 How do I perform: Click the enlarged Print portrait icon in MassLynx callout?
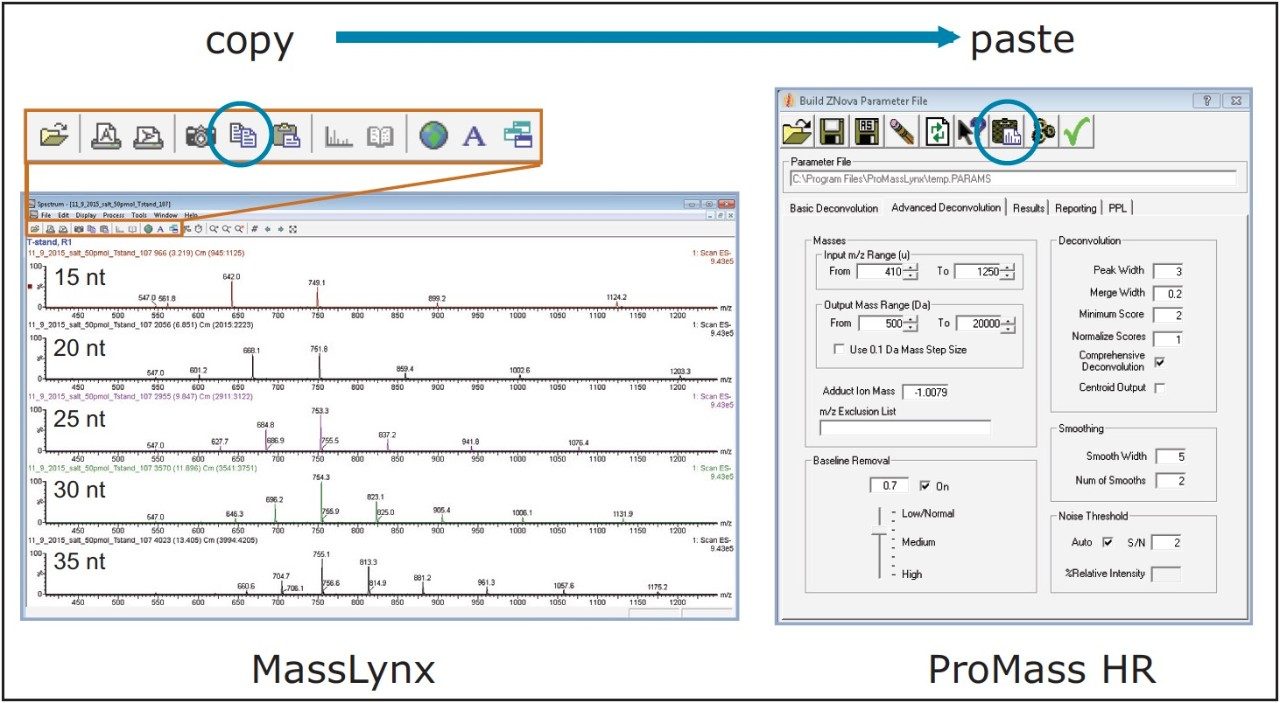click(x=106, y=136)
